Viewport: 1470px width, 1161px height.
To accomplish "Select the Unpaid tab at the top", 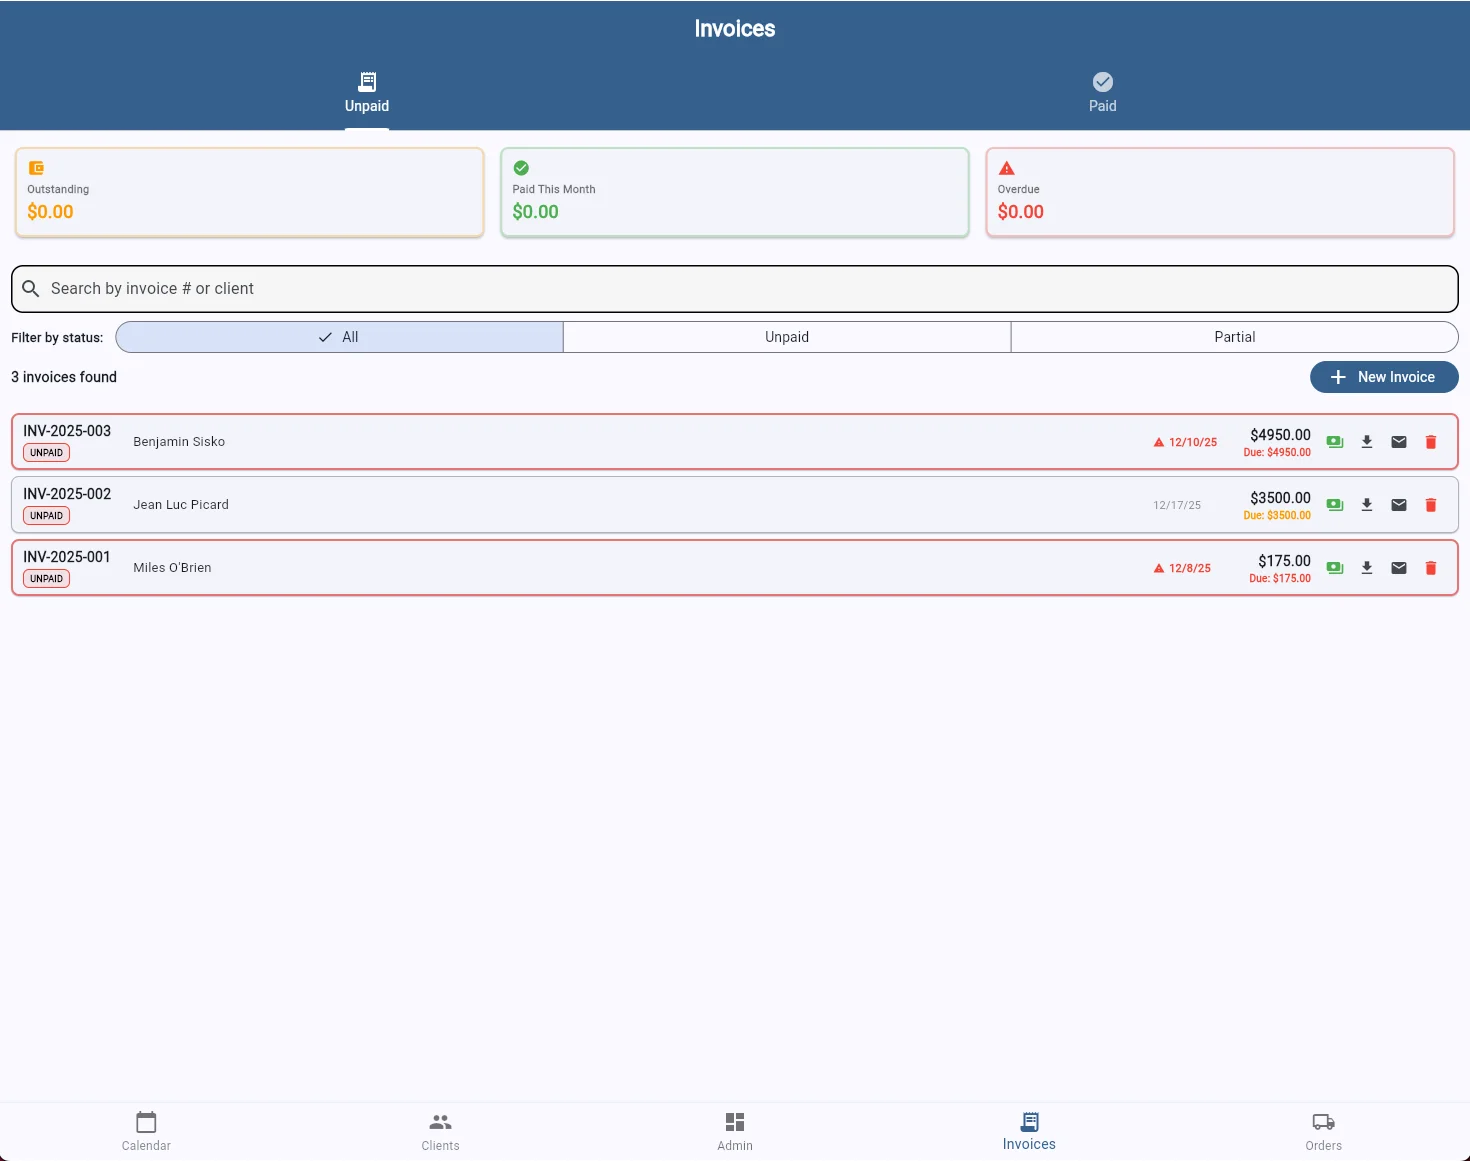I will (x=367, y=93).
